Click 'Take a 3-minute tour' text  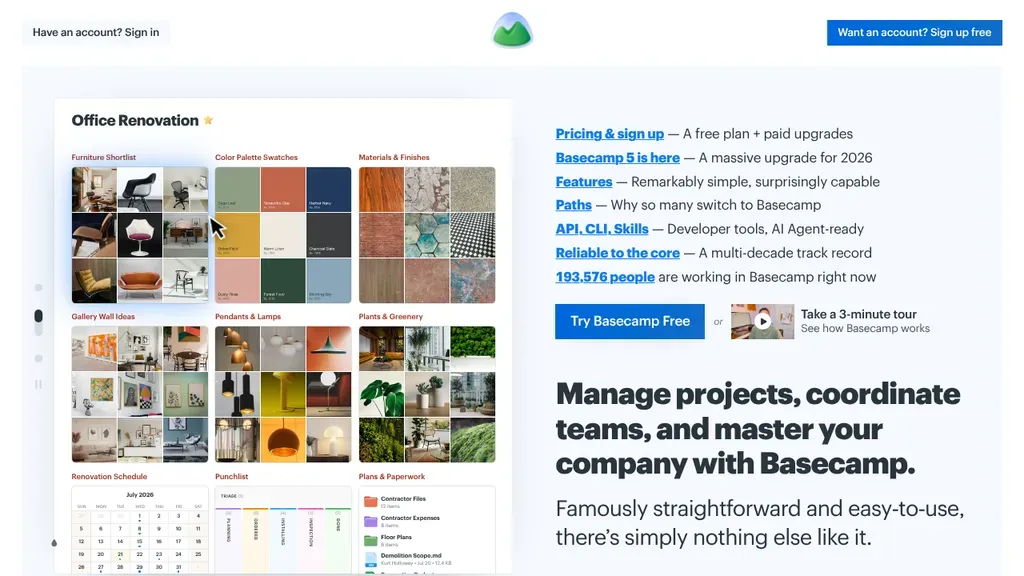859,314
